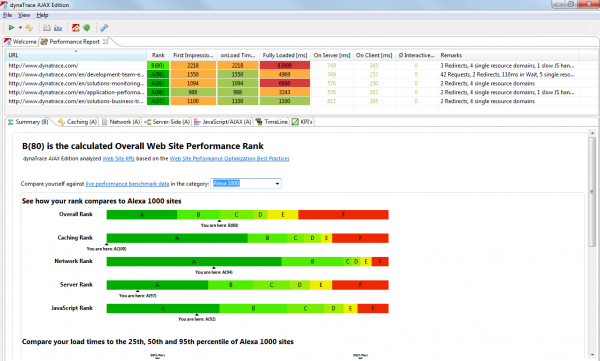This screenshot has width=600, height=361.
Task: Click the green leaf toolbar icon
Action: click(86, 28)
